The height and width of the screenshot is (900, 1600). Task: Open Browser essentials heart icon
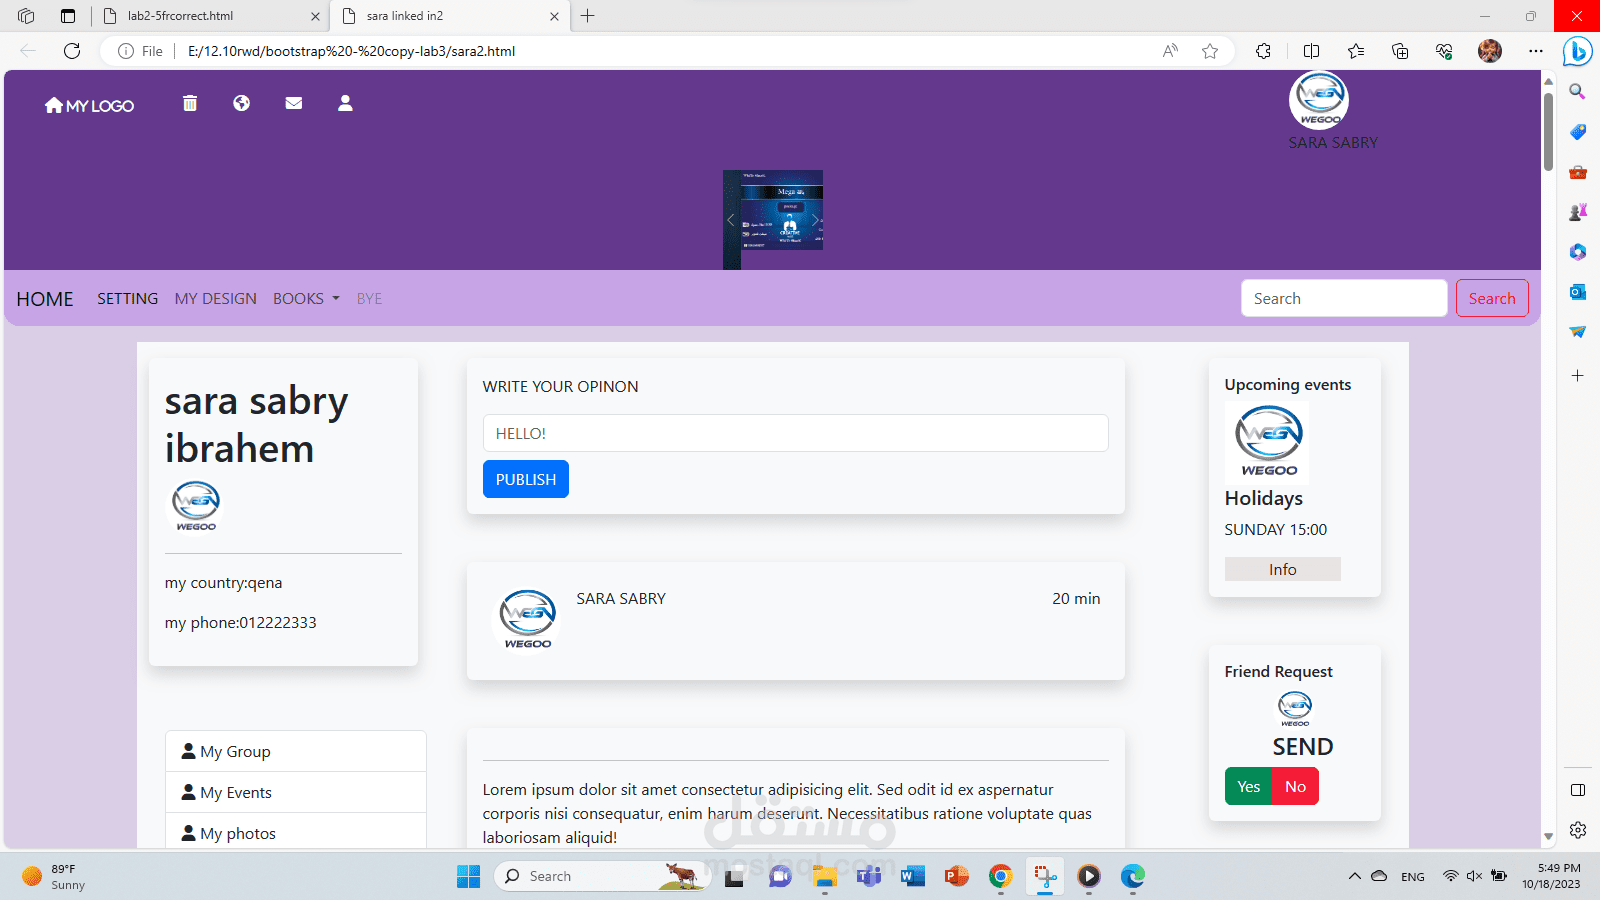pyautogui.click(x=1444, y=51)
